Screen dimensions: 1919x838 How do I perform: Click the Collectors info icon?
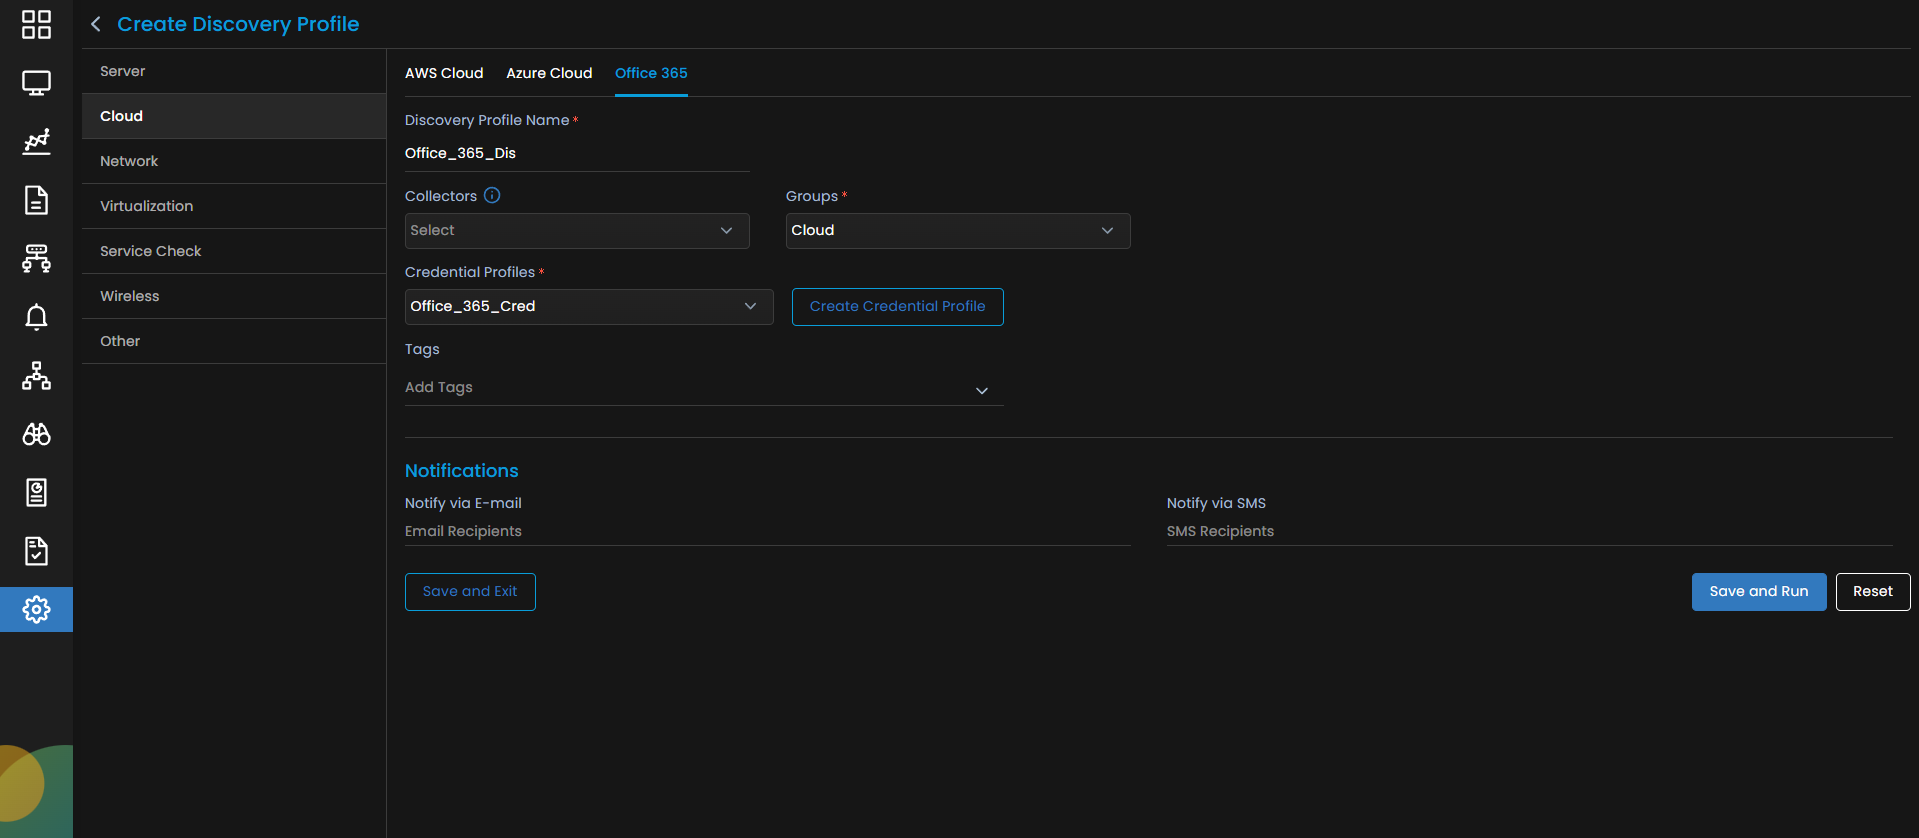(492, 195)
